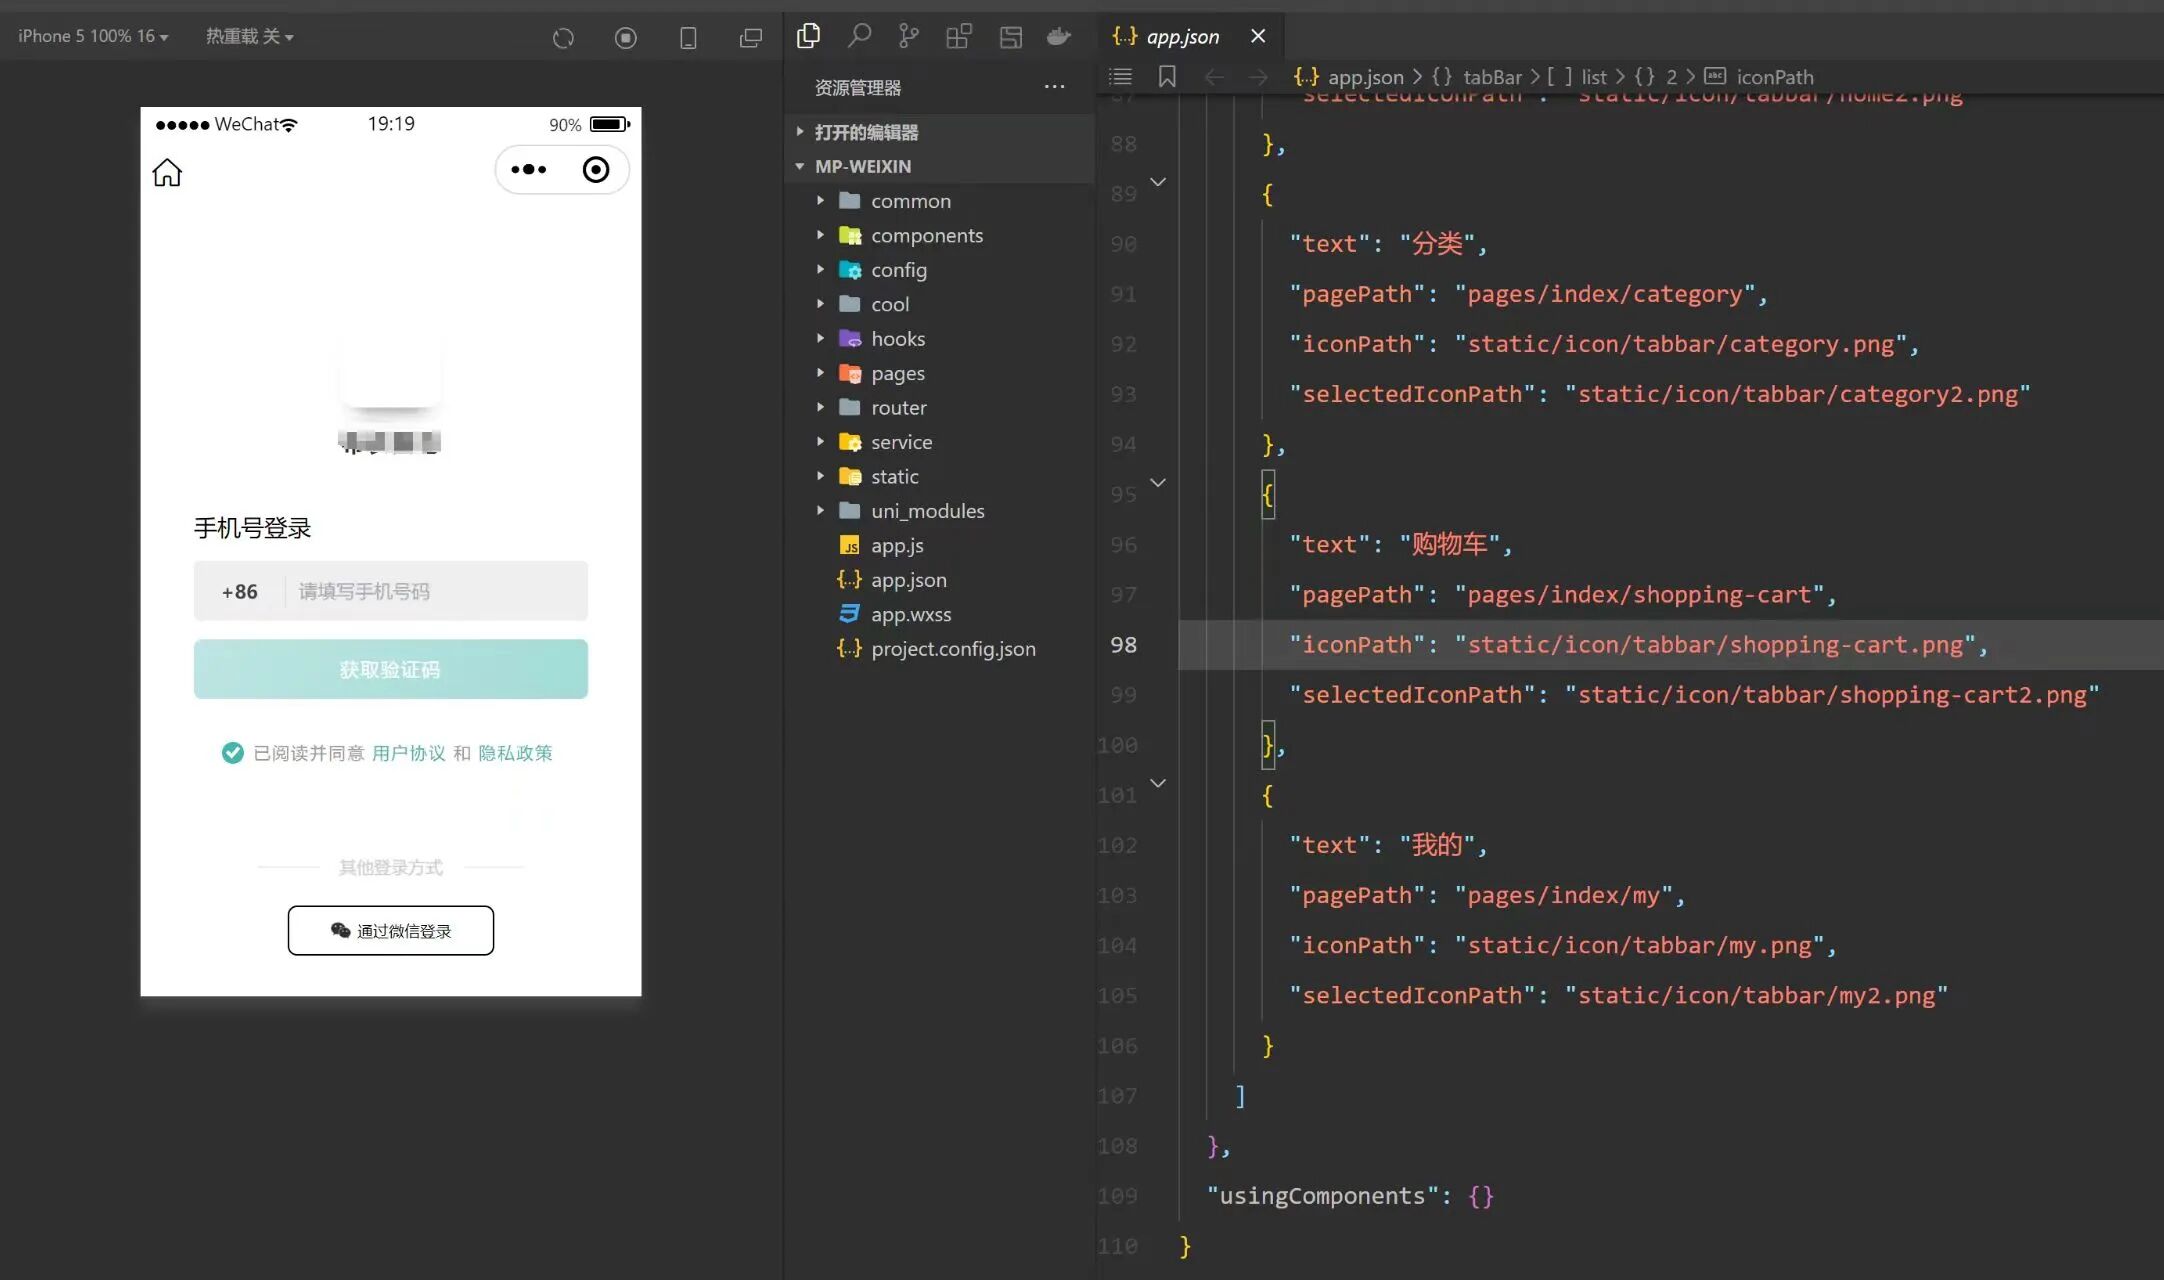Open the source control branch icon
This screenshot has height=1280, width=2164.
908,37
